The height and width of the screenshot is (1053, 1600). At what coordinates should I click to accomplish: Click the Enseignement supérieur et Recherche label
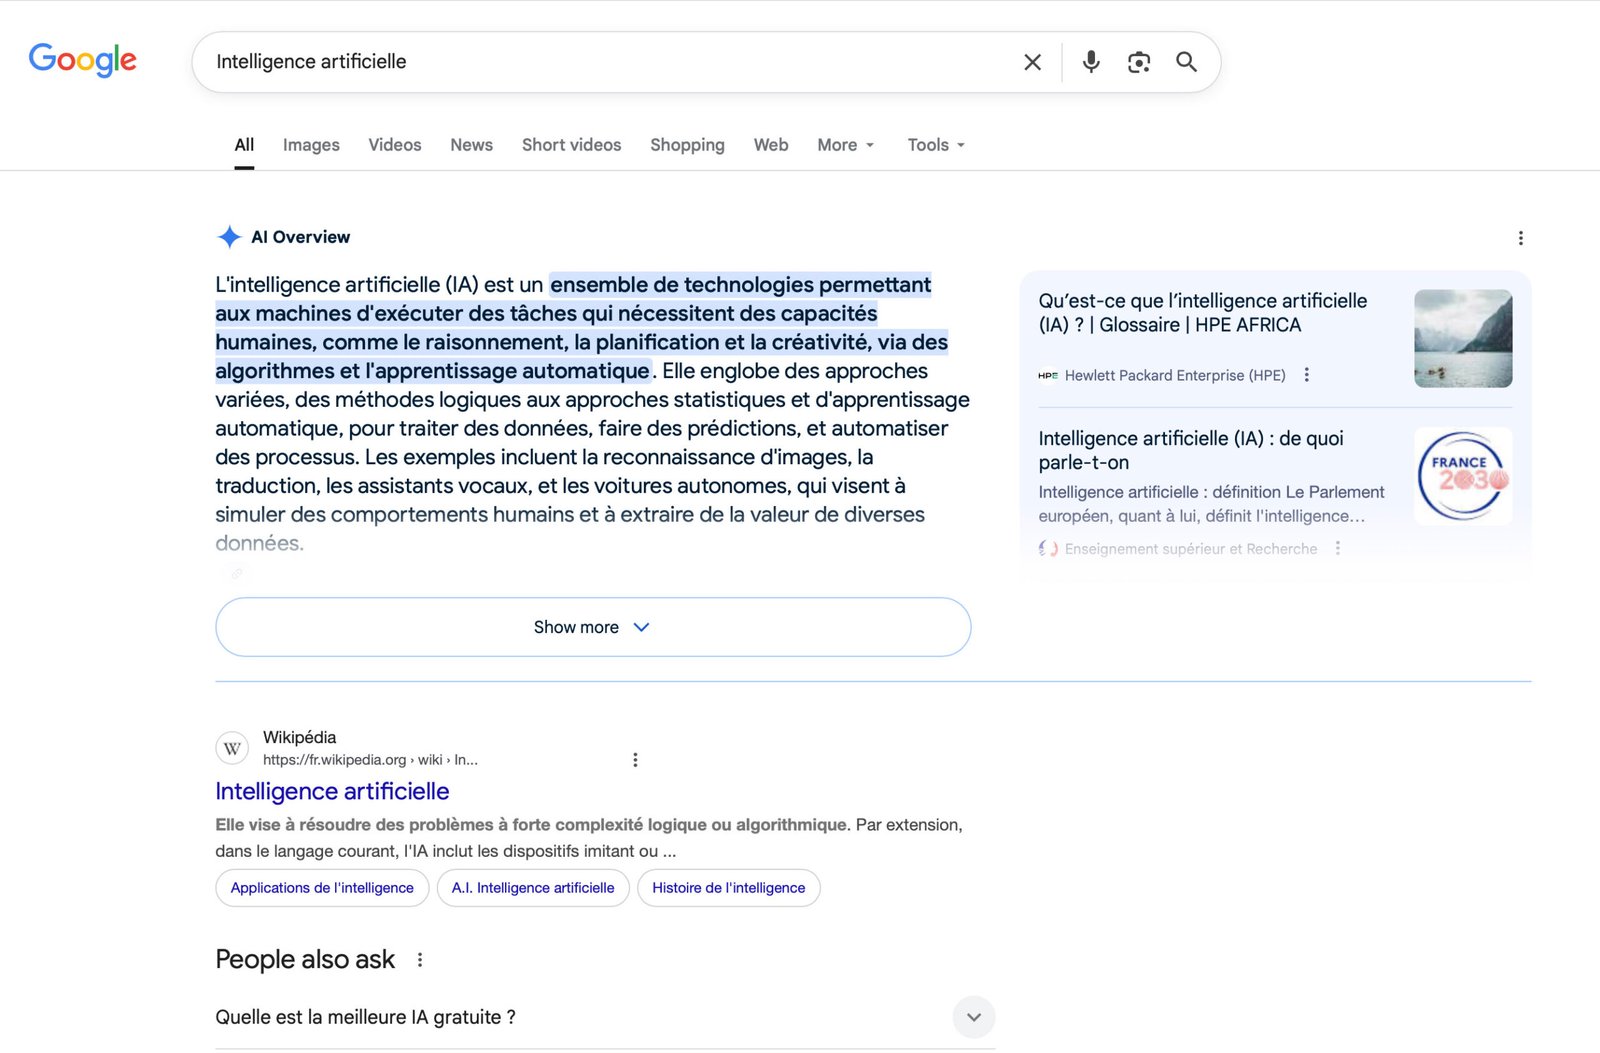coord(1191,549)
